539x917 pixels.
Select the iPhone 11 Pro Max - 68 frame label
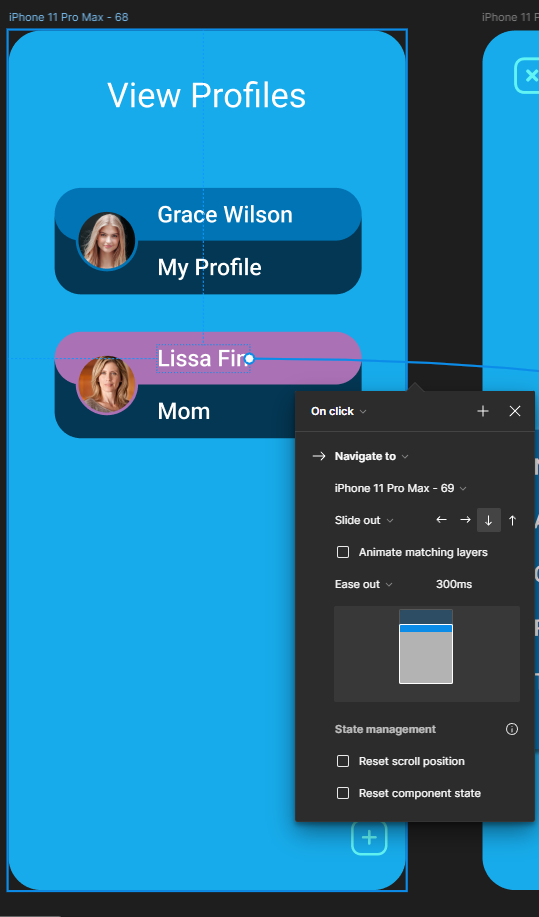tap(68, 17)
